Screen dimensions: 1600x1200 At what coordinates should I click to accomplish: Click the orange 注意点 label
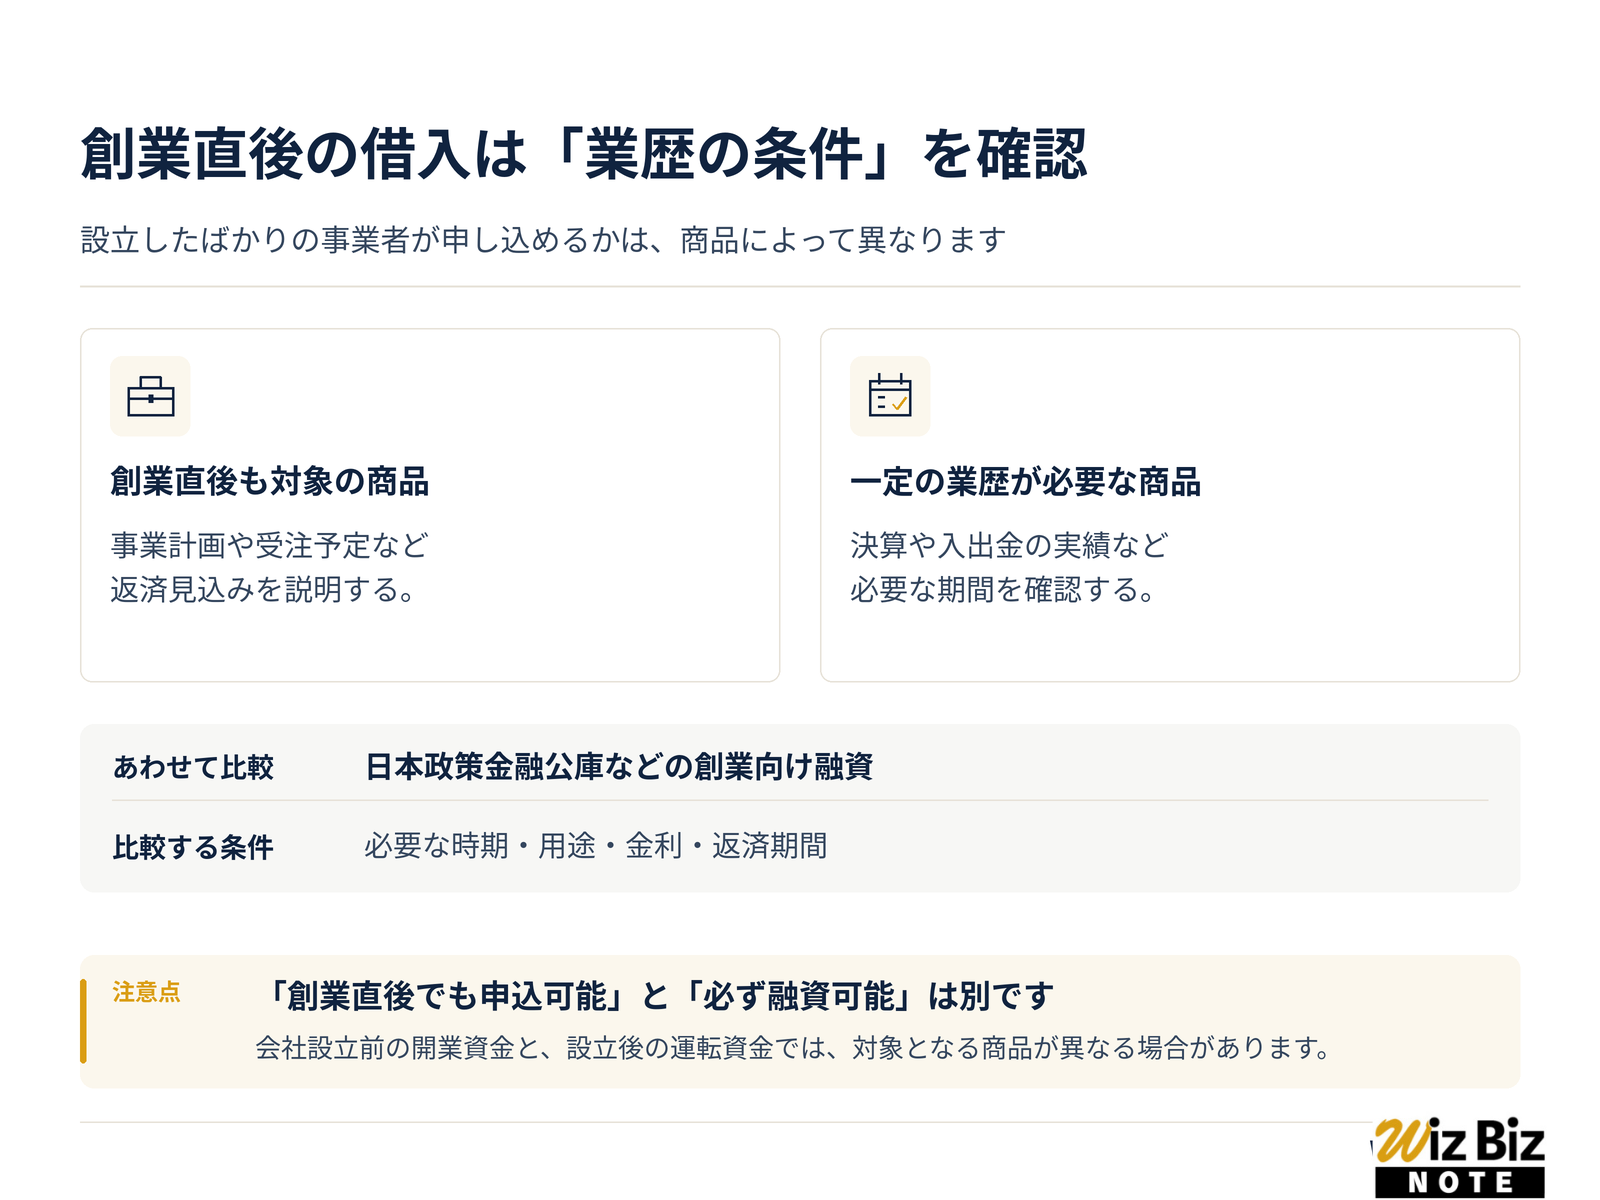pyautogui.click(x=146, y=992)
